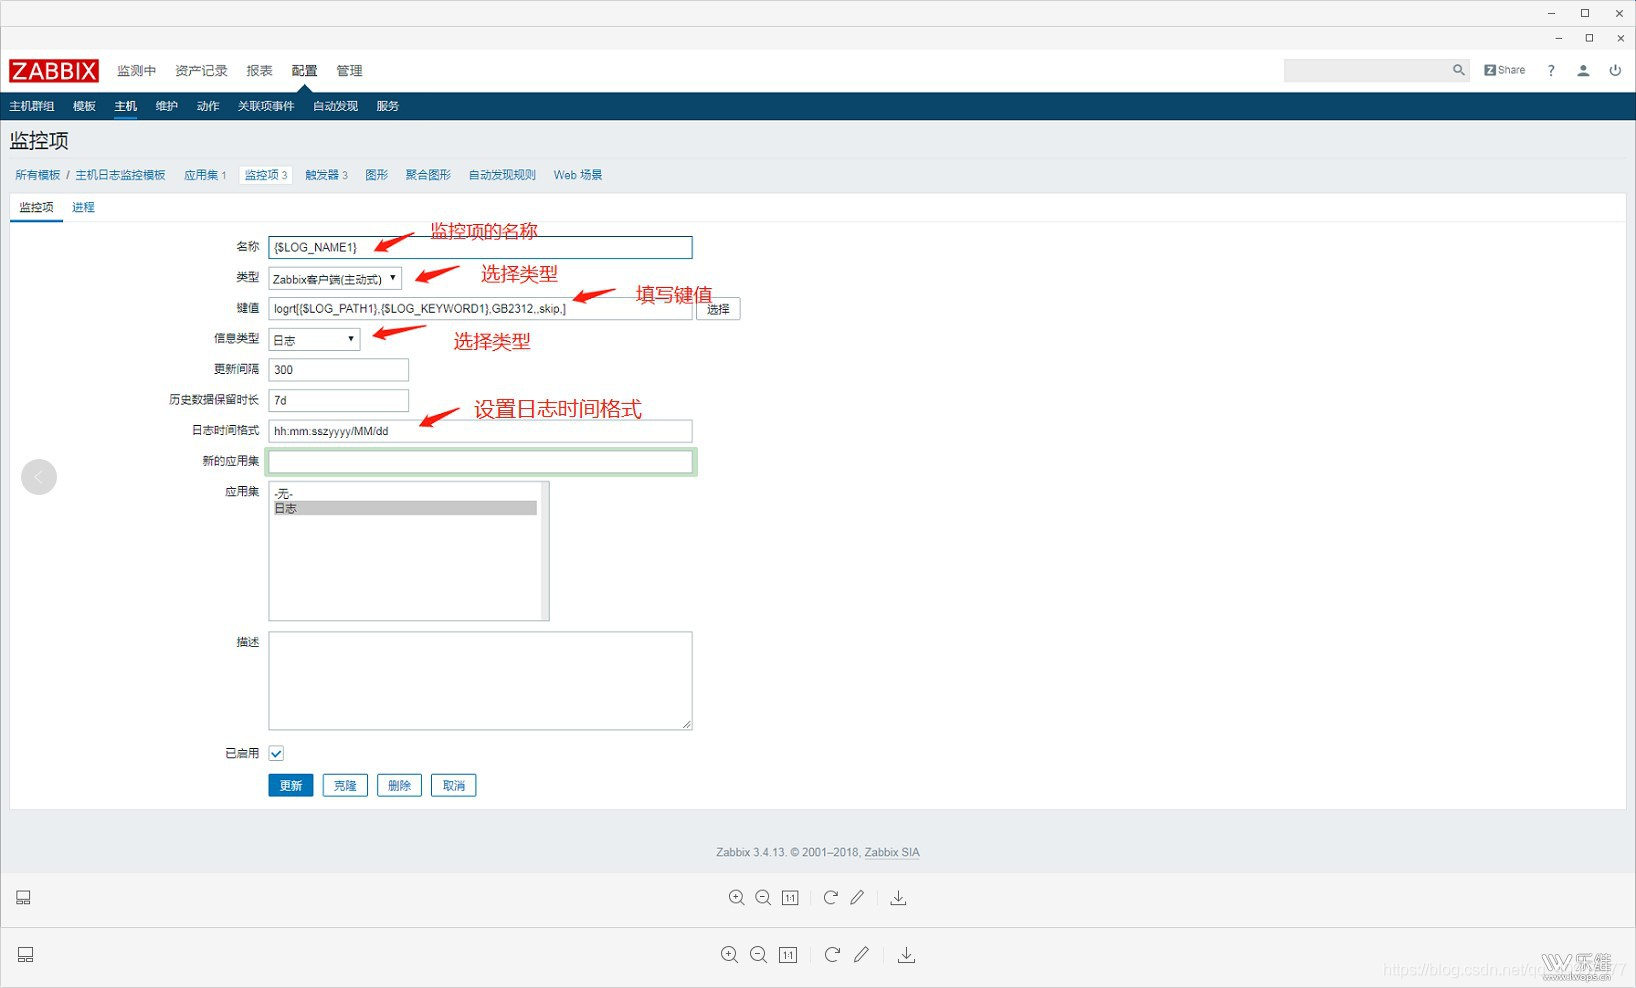This screenshot has height=988, width=1636.
Task: Click edit pencil icon in bottom viewer toolbar
Action: (861, 955)
